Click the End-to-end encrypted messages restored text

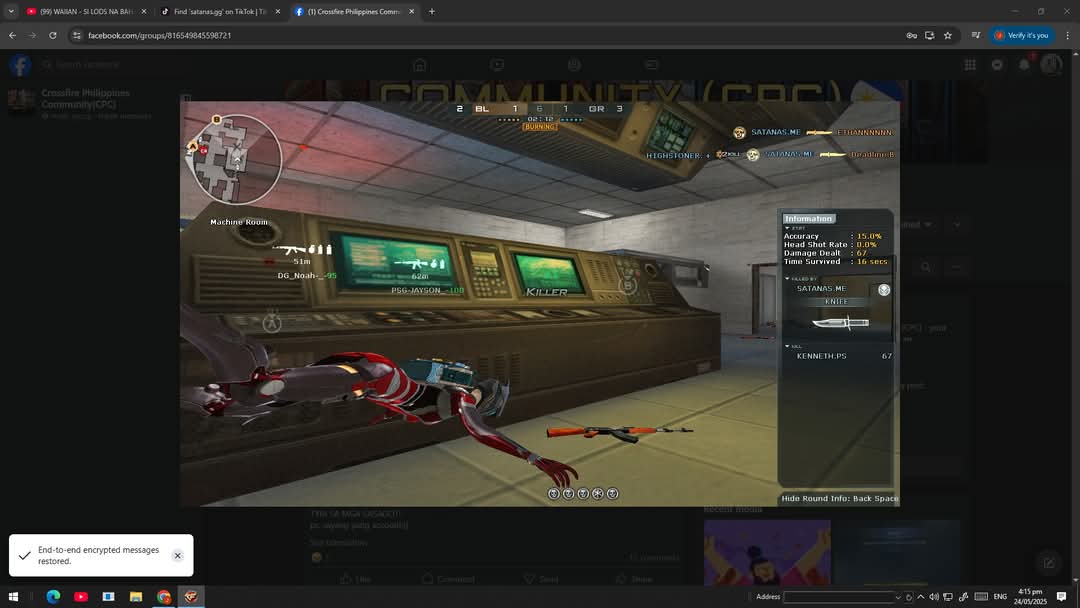click(x=98, y=556)
